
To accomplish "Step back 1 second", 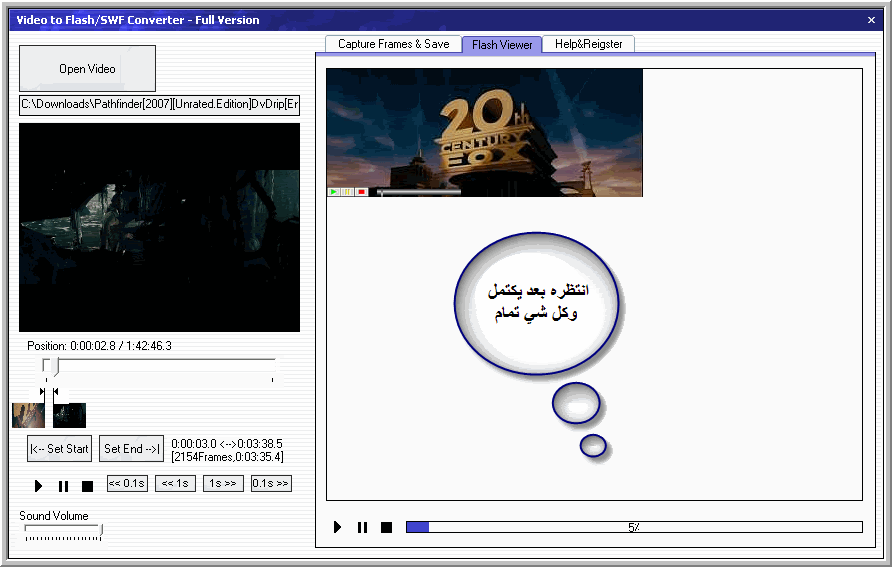I will 175,484.
